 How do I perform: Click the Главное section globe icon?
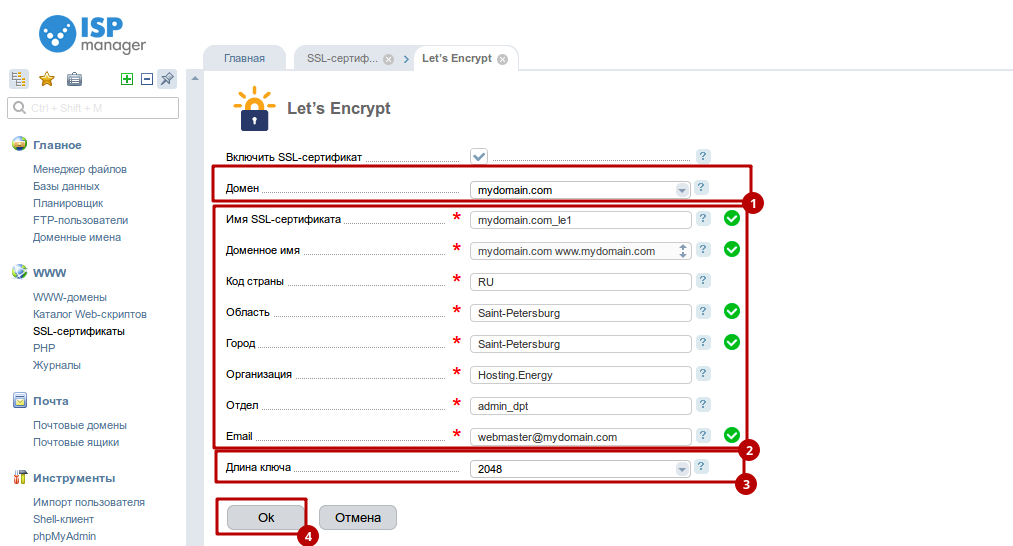coord(19,144)
